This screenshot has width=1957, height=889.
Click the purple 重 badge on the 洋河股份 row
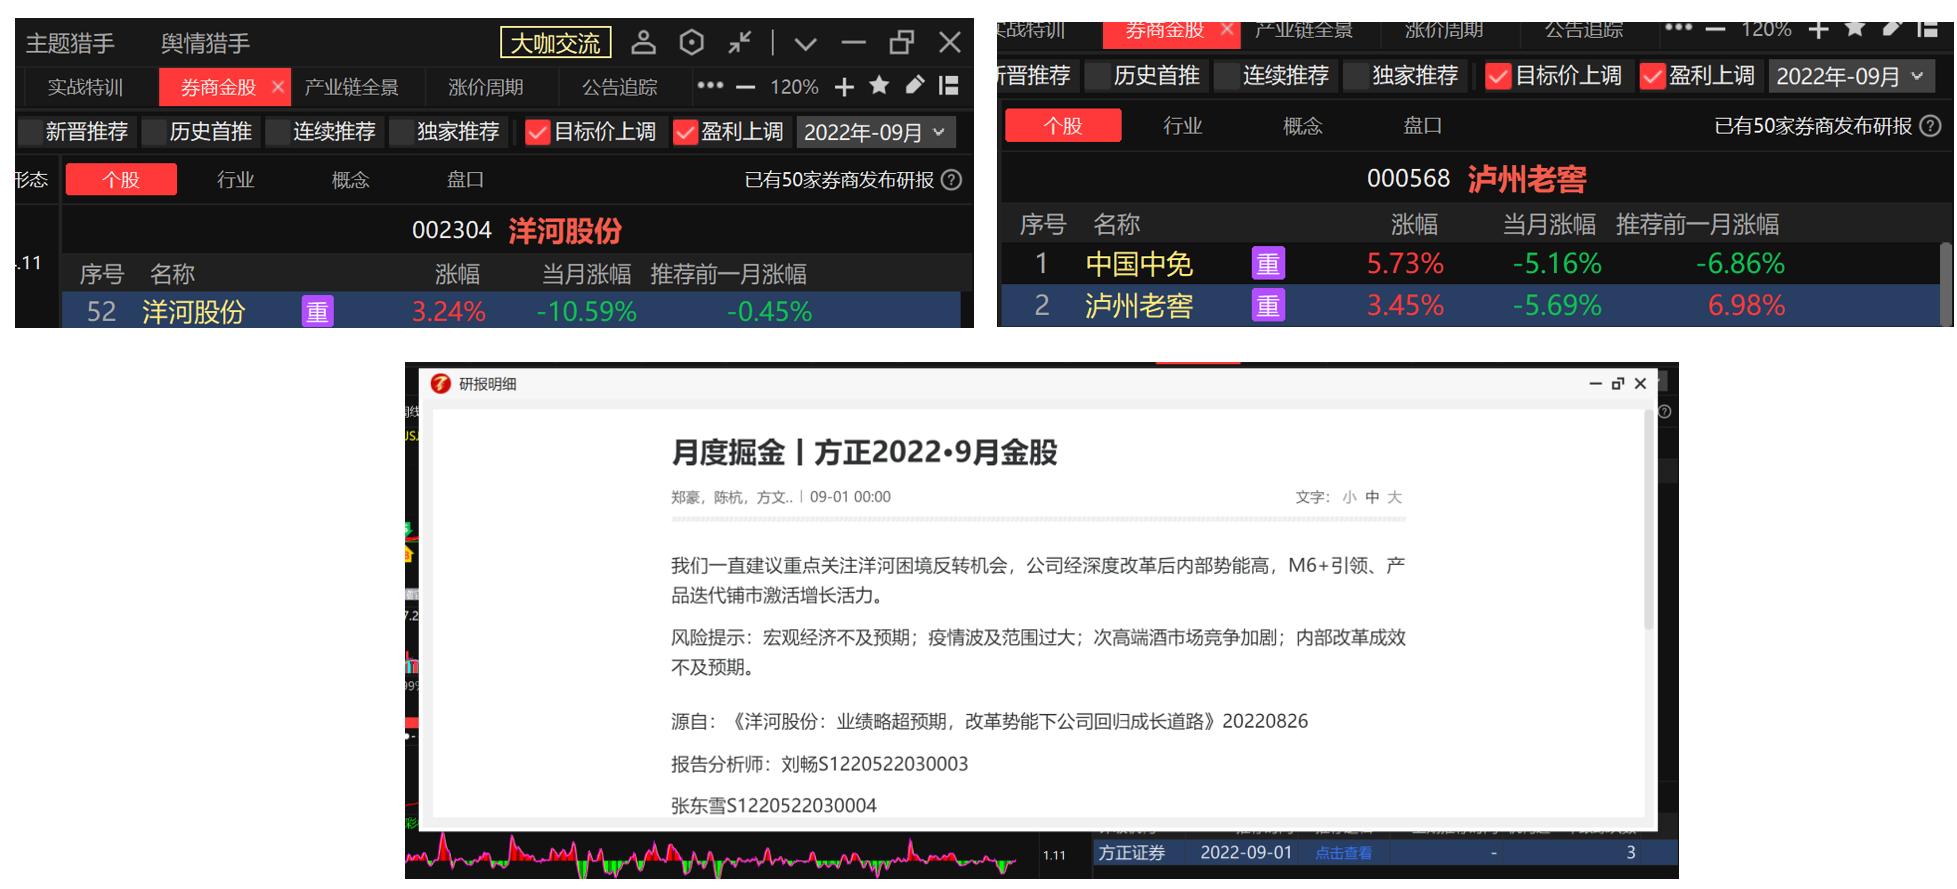[x=317, y=312]
